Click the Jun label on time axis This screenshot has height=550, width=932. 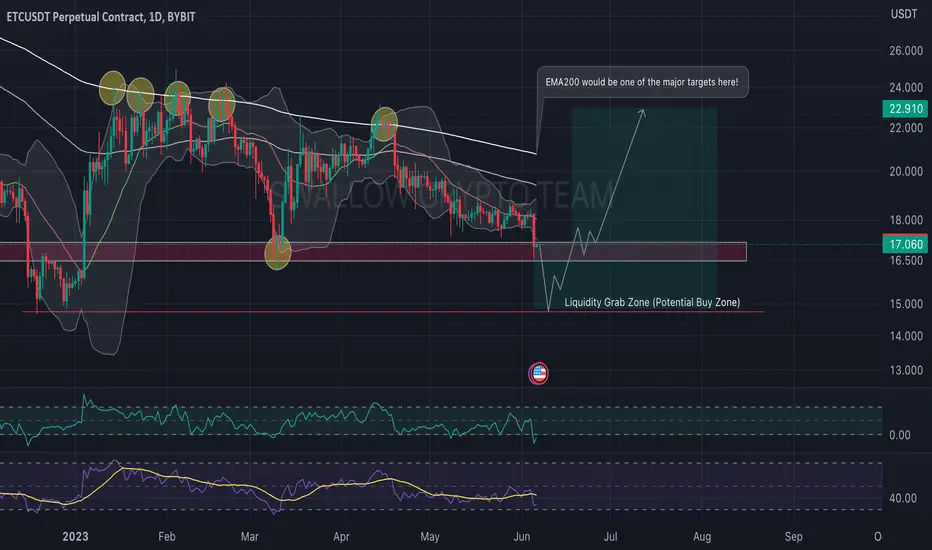pos(521,536)
